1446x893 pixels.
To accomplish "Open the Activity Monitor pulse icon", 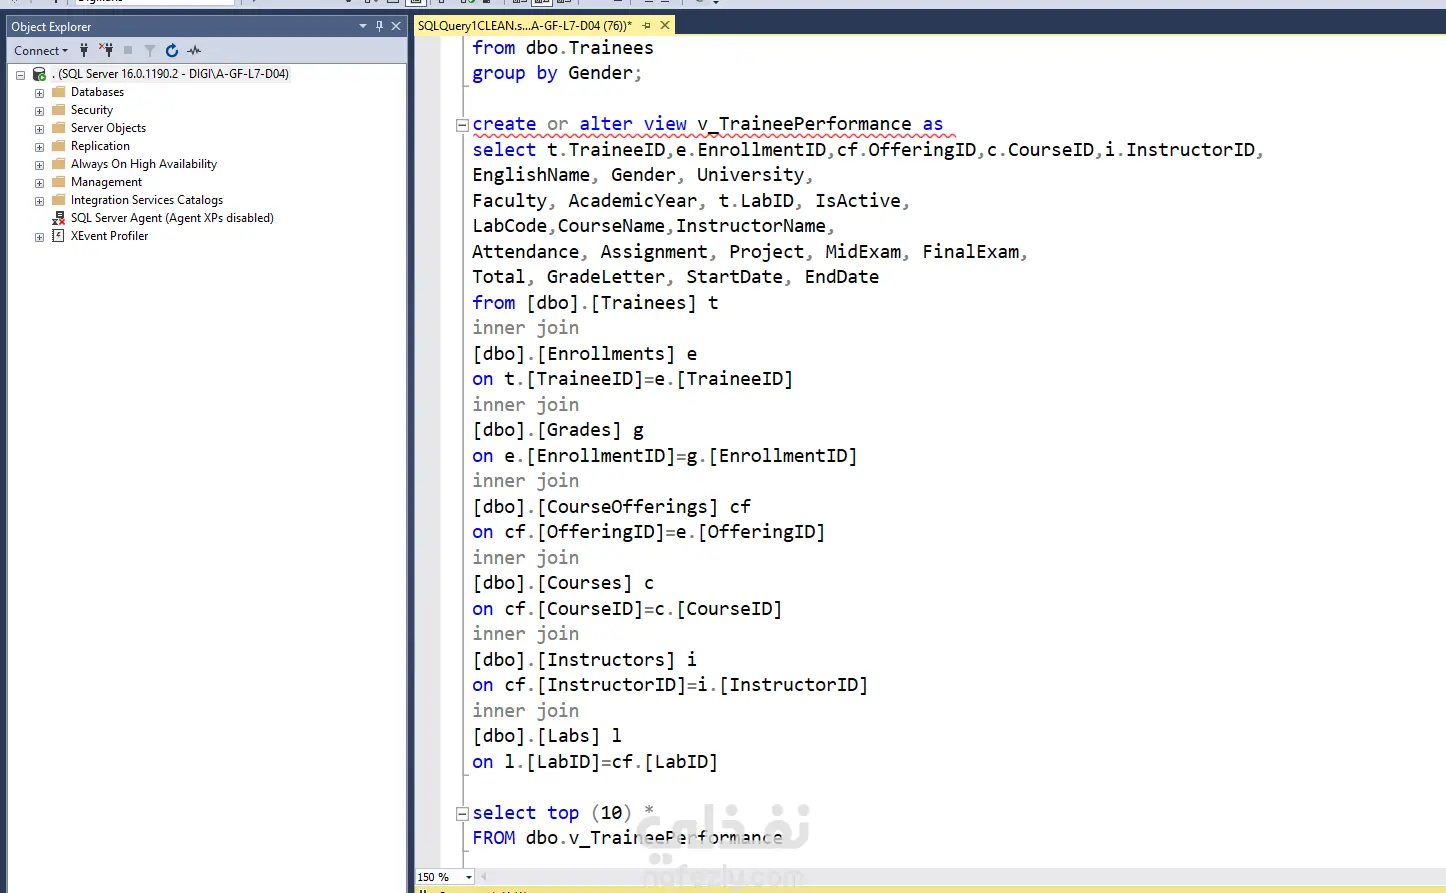I will [x=194, y=50].
